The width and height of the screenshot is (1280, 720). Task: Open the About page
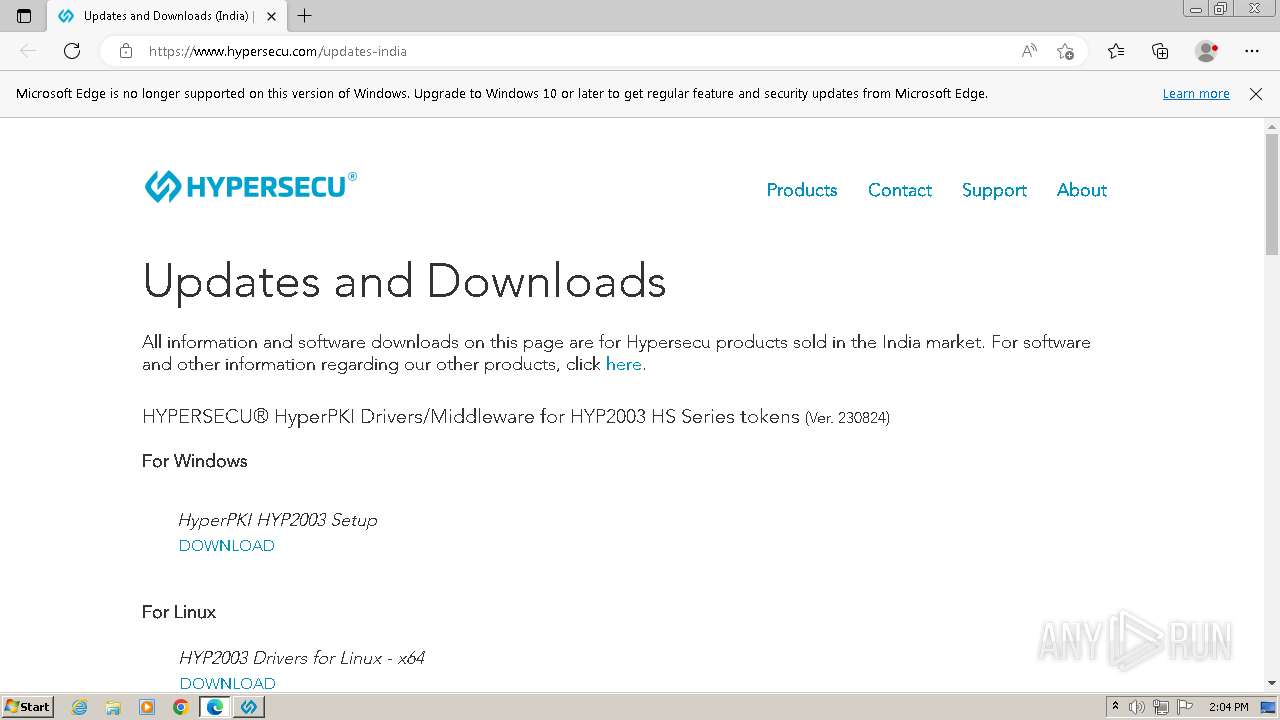click(x=1081, y=190)
